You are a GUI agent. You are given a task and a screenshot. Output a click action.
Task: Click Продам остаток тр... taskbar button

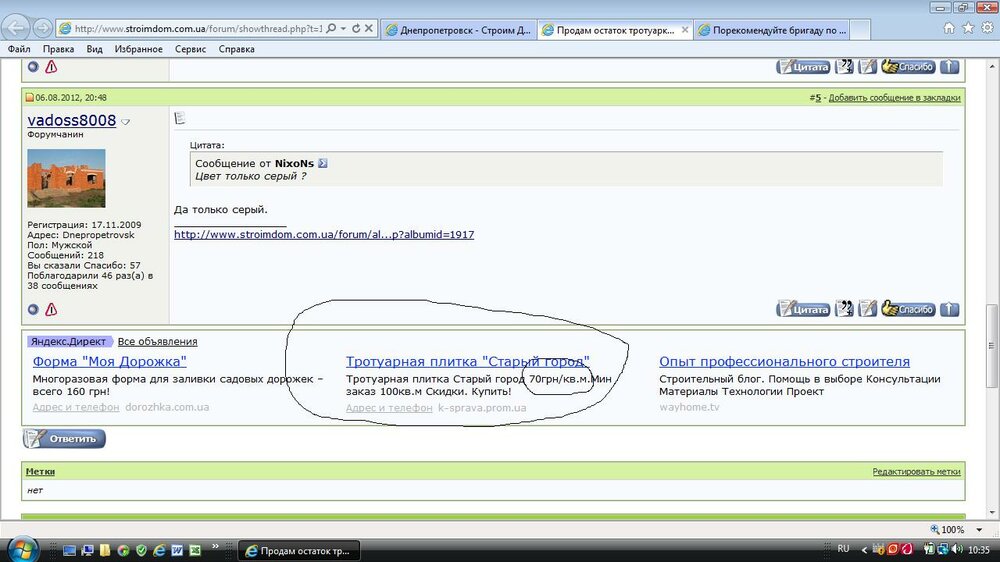(x=298, y=551)
